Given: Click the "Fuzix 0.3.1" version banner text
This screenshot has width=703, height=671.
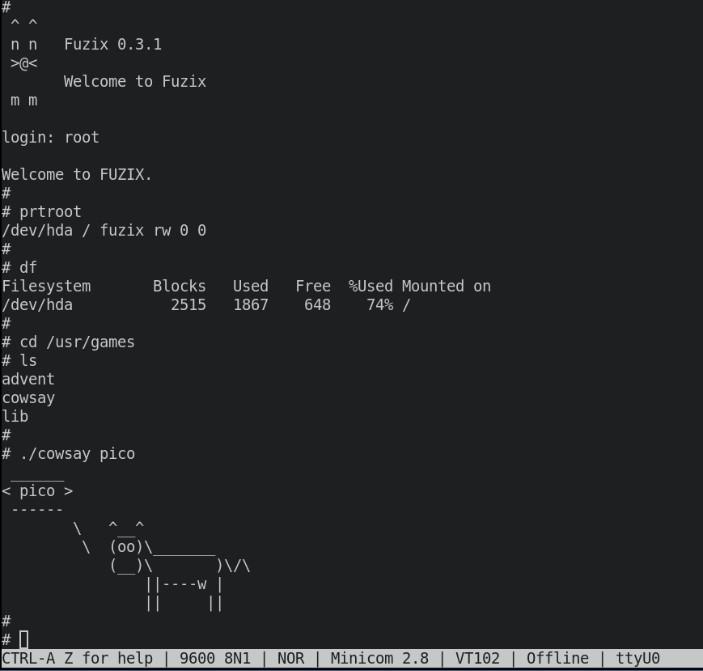Looking at the screenshot, I should coord(112,44).
